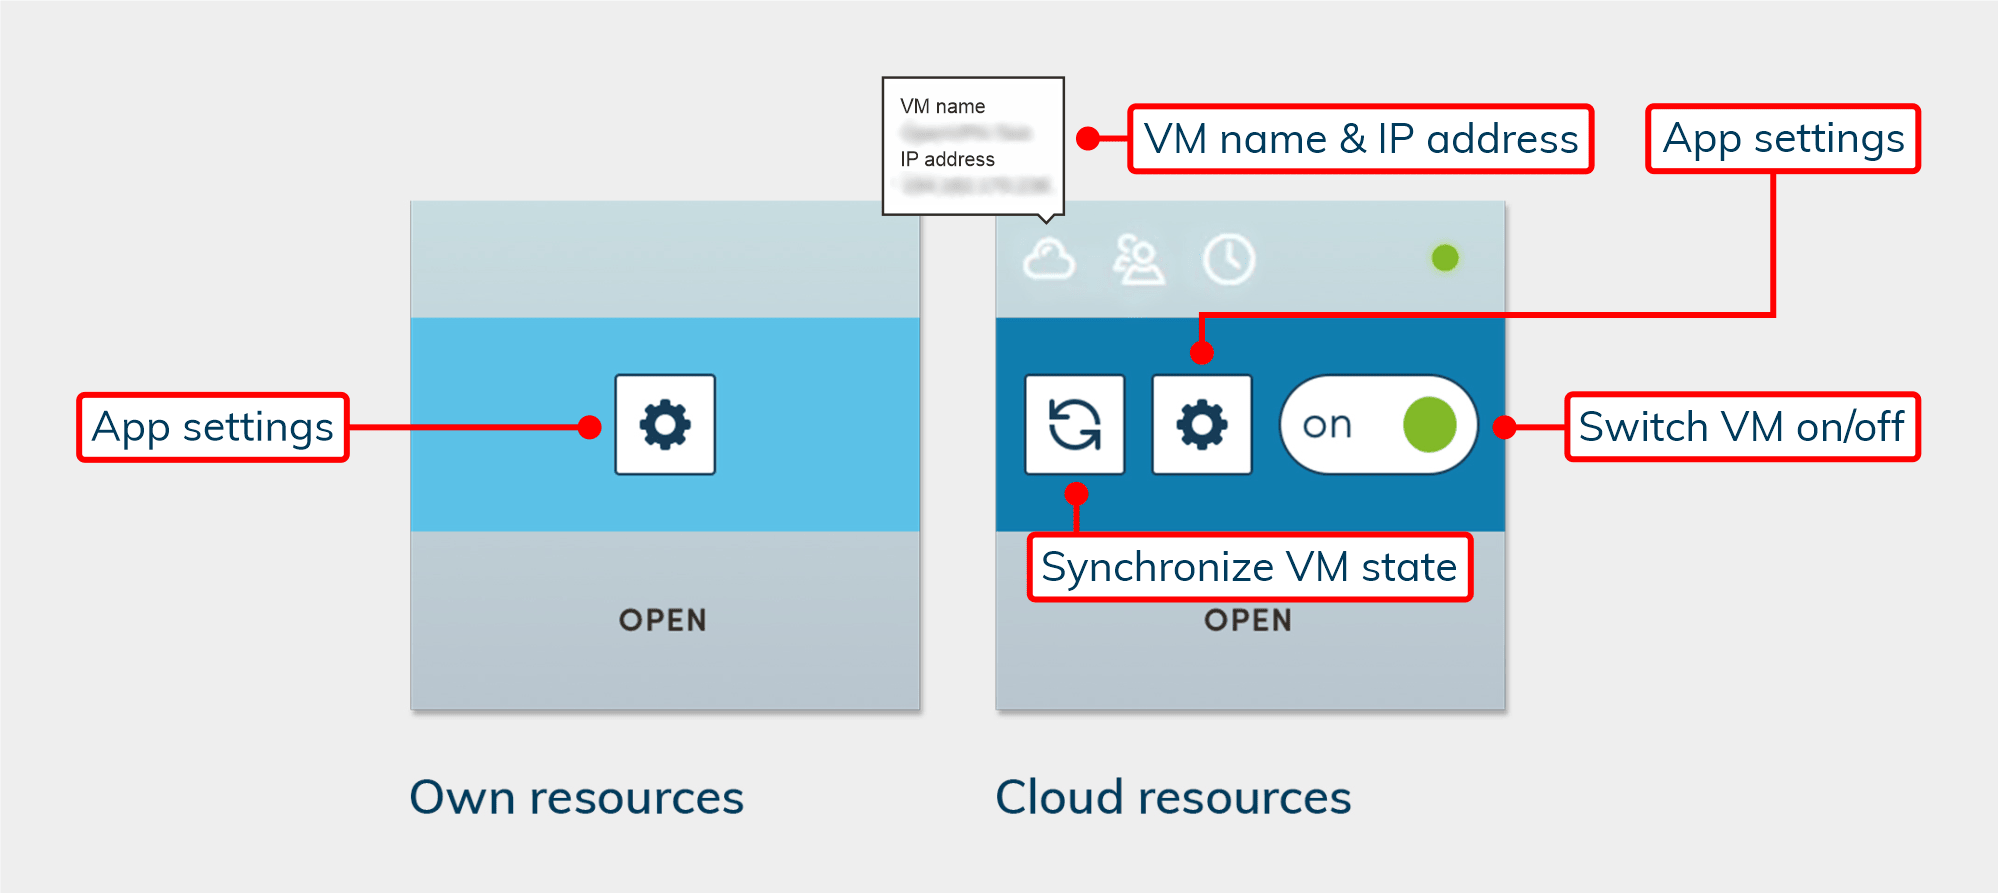Screen dimensions: 1998x893
Task: Open app settings gear in Own resources tile
Action: click(x=665, y=425)
